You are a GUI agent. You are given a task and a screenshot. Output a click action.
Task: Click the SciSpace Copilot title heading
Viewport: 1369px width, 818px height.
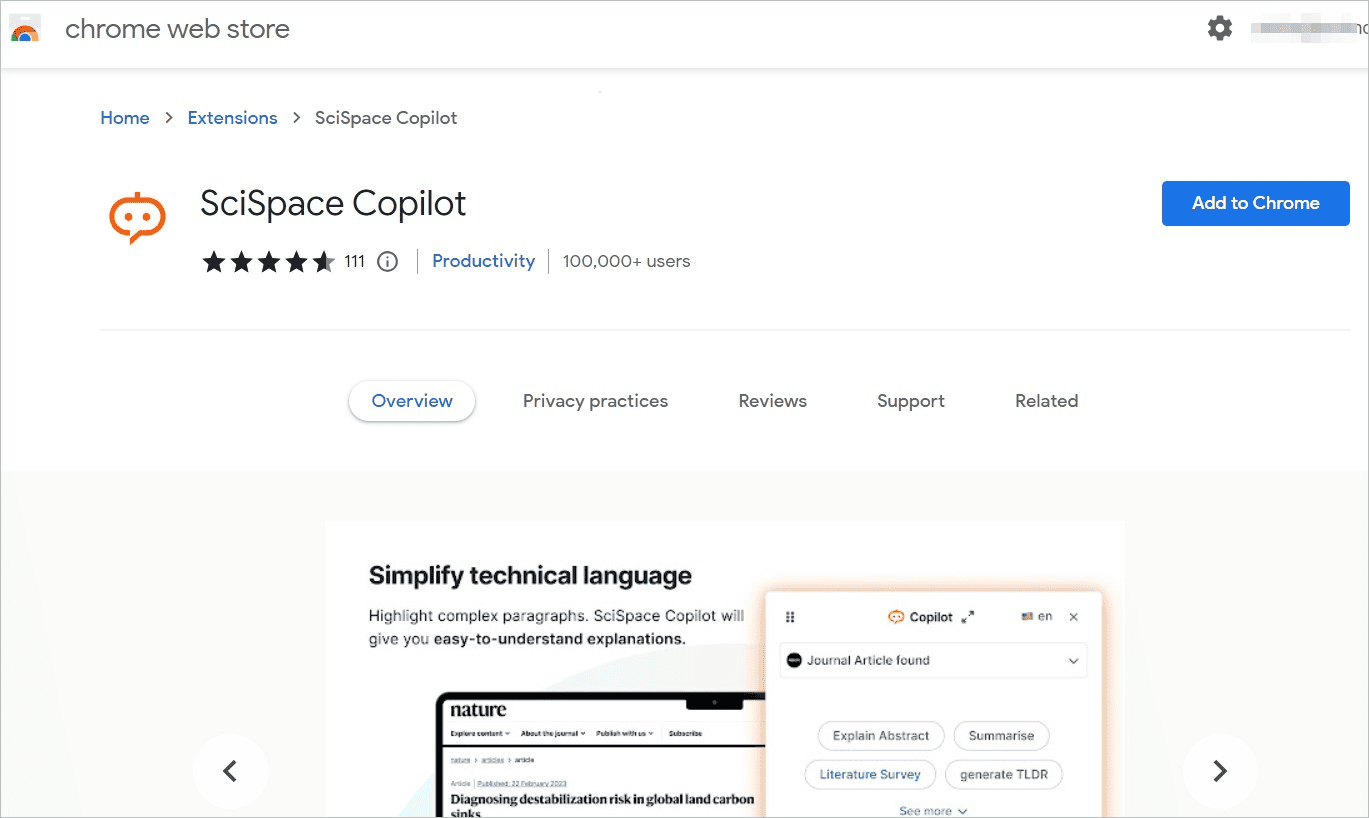[333, 203]
